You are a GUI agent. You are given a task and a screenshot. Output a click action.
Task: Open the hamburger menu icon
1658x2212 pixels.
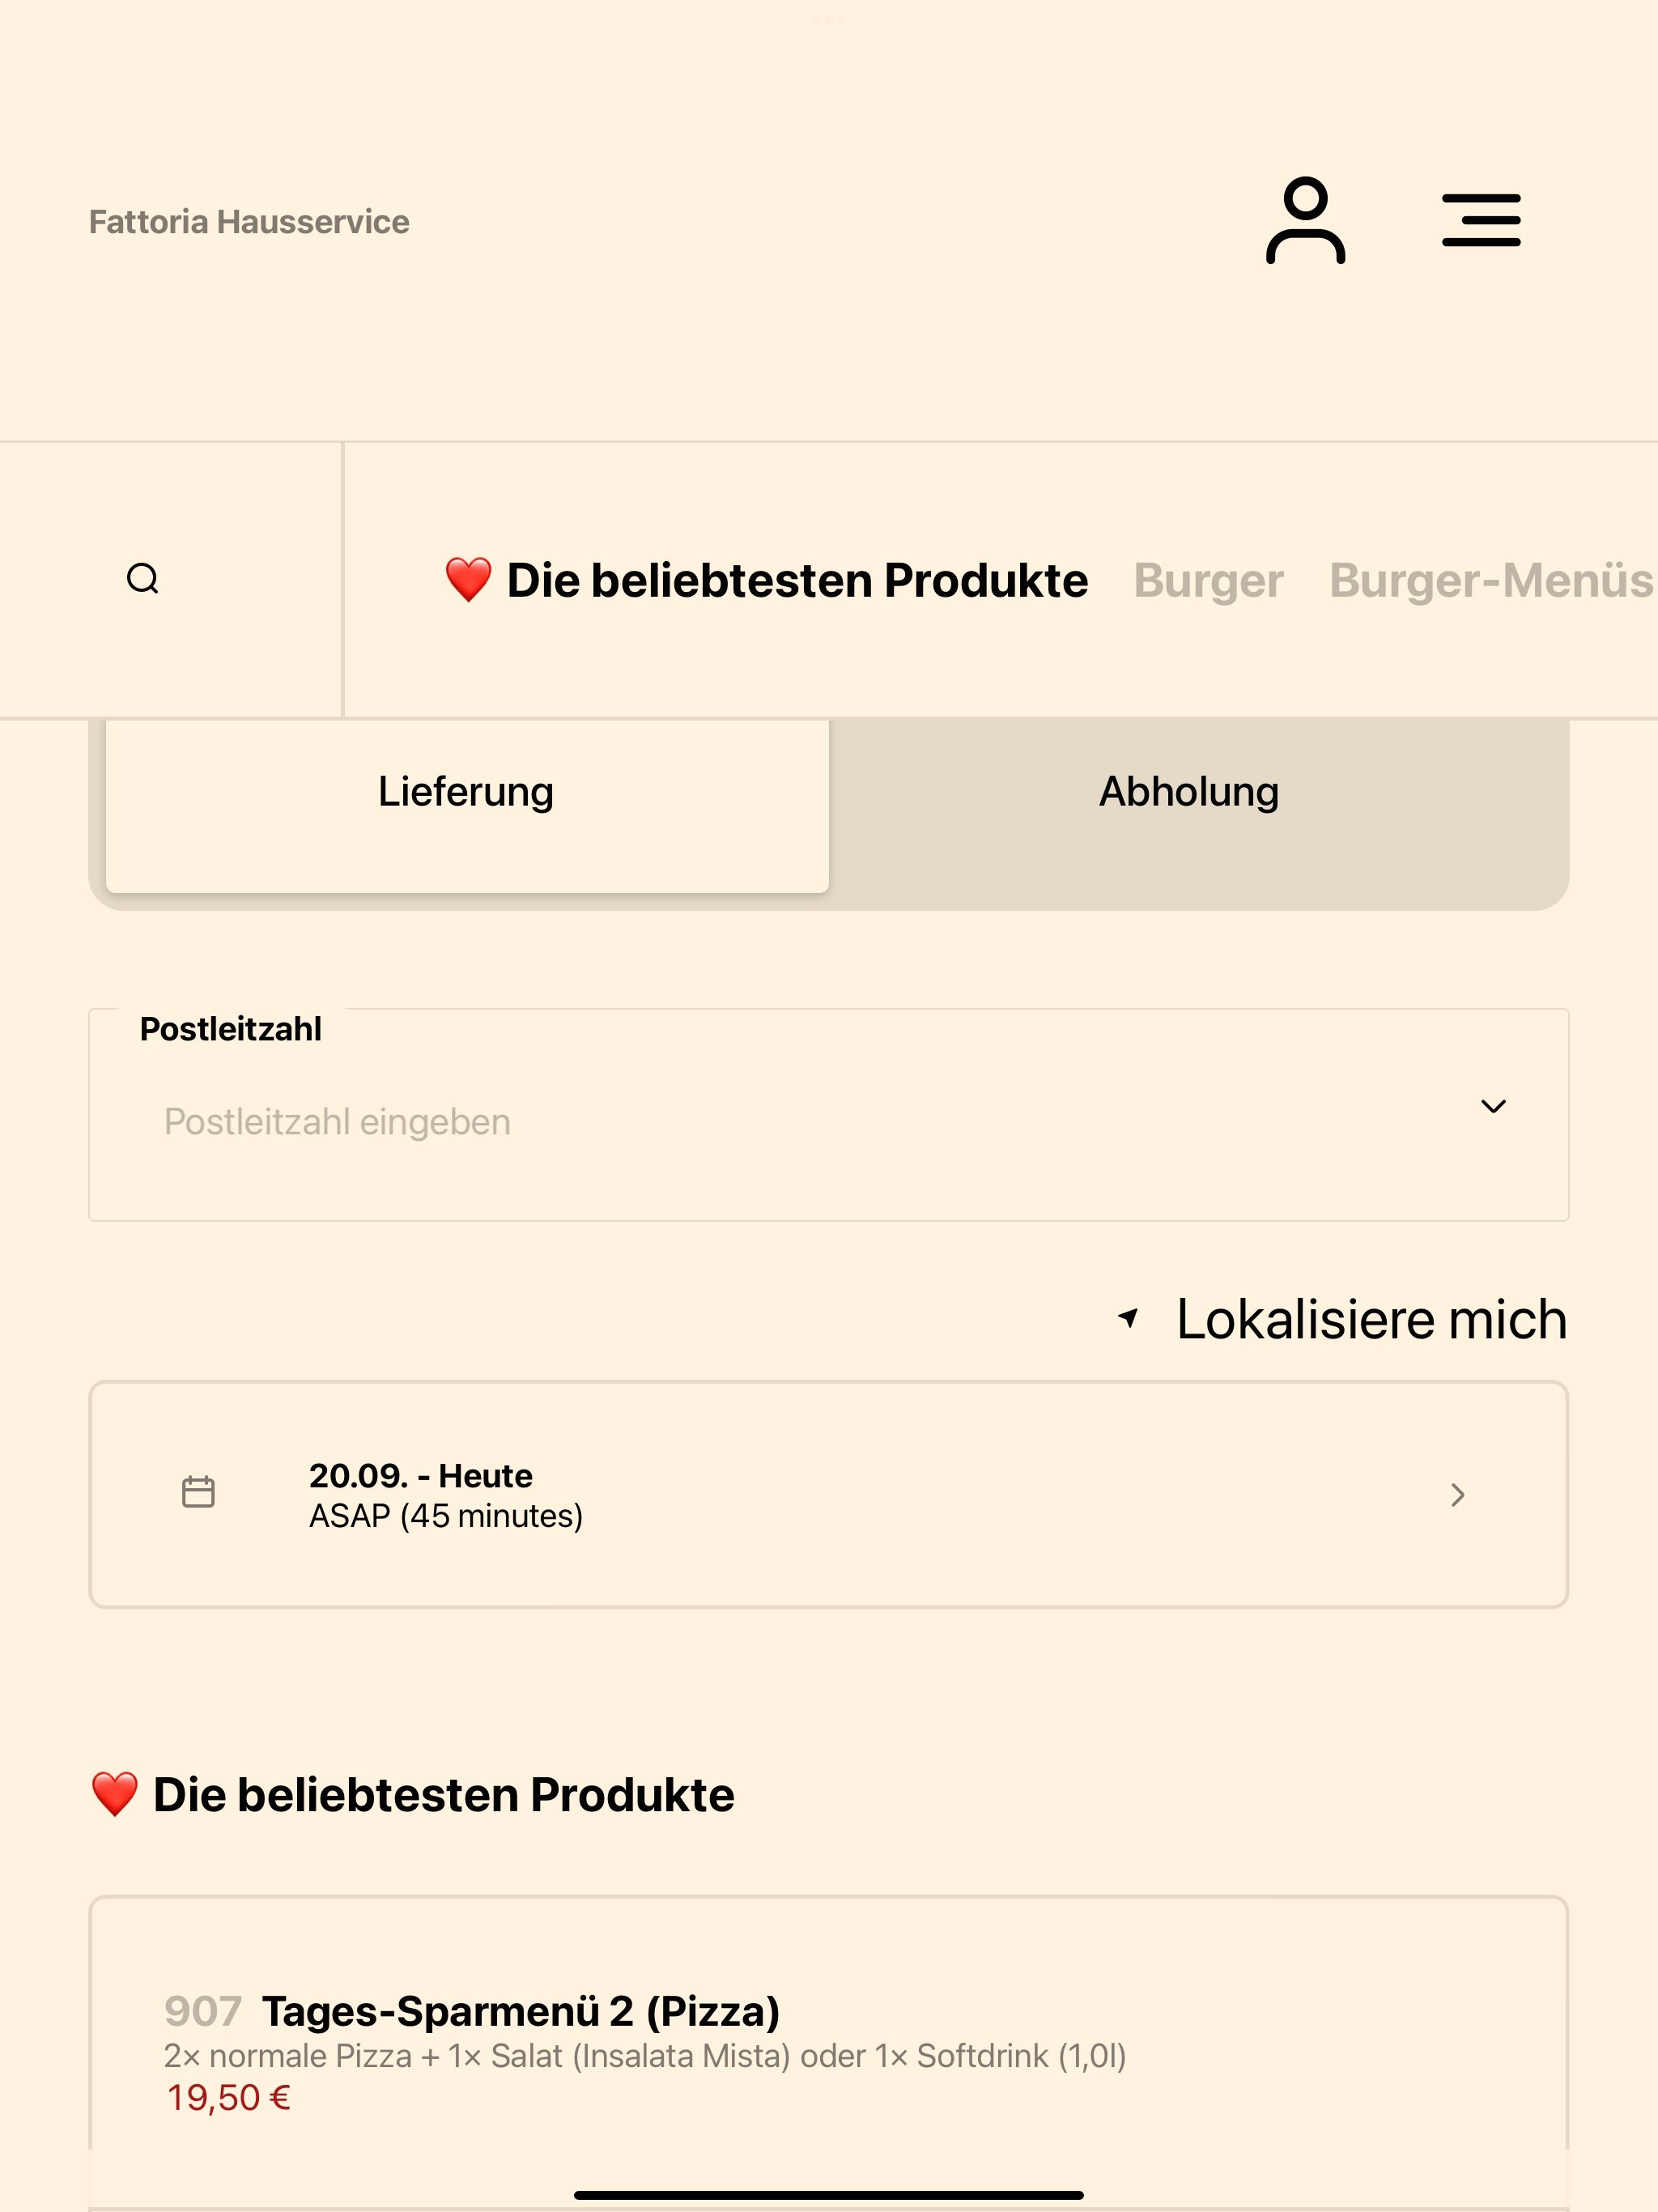click(1481, 221)
